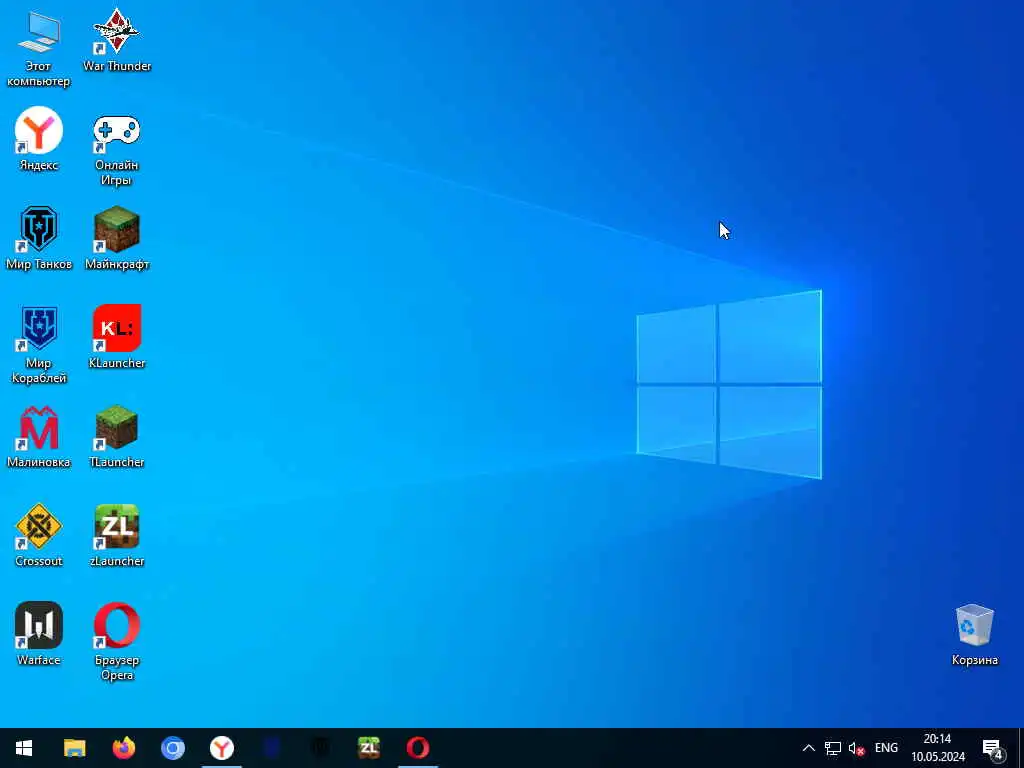
Task: Switch to Opera on the taskbar
Action: pos(418,748)
